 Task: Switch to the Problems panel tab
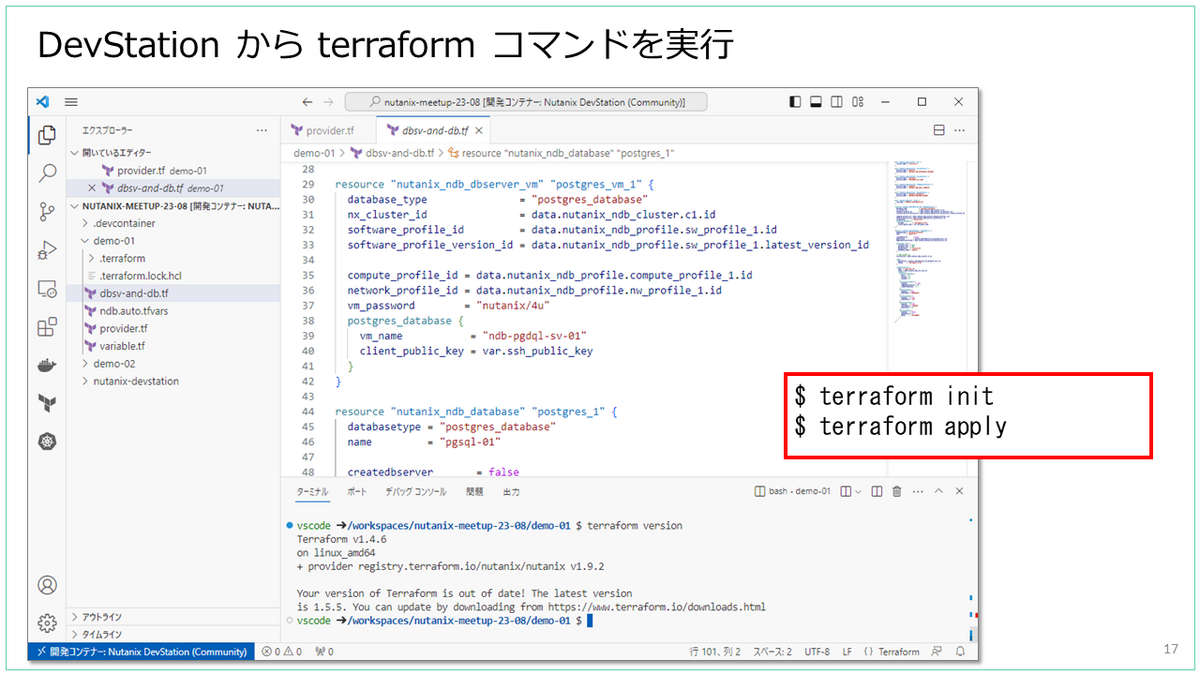pyautogui.click(x=474, y=492)
